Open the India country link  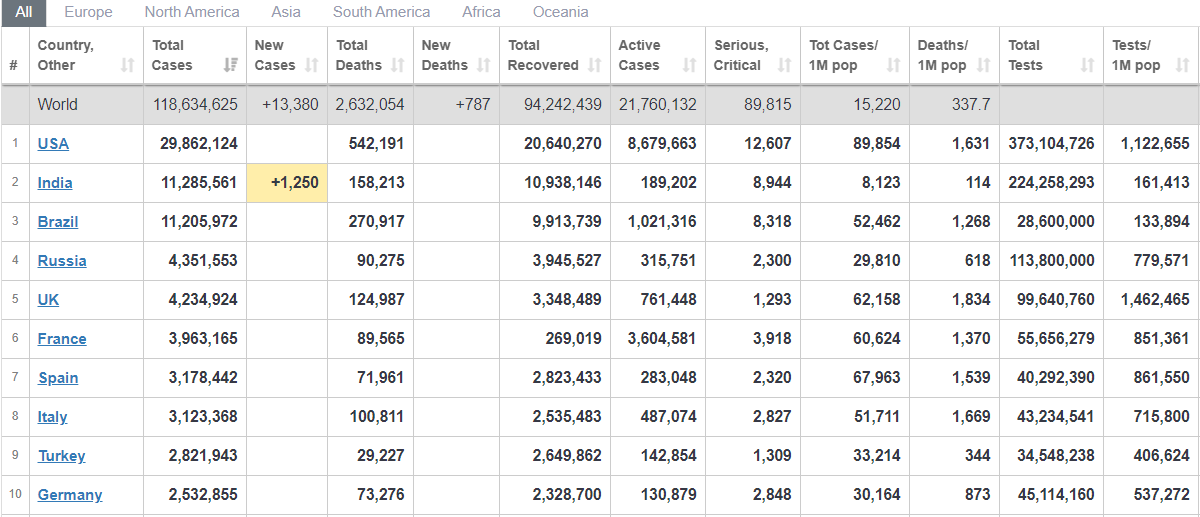pos(55,182)
